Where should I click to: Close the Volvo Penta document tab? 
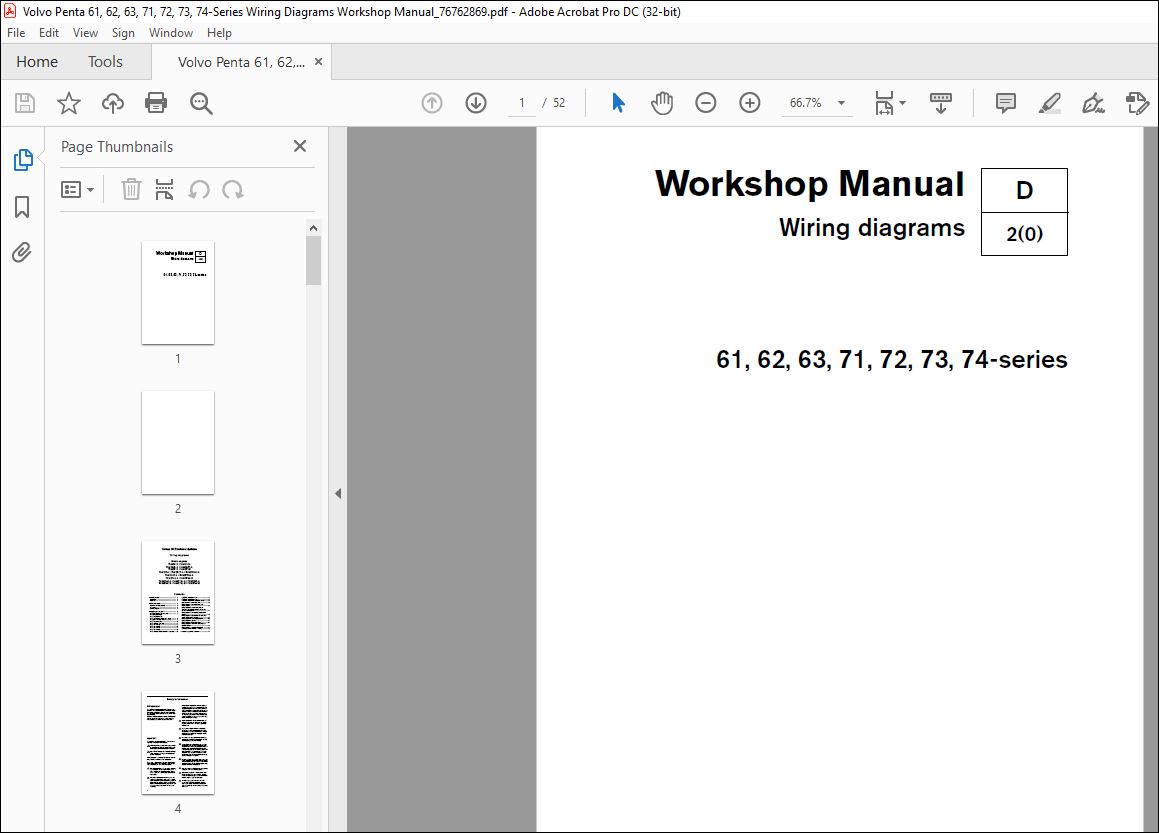pyautogui.click(x=319, y=62)
